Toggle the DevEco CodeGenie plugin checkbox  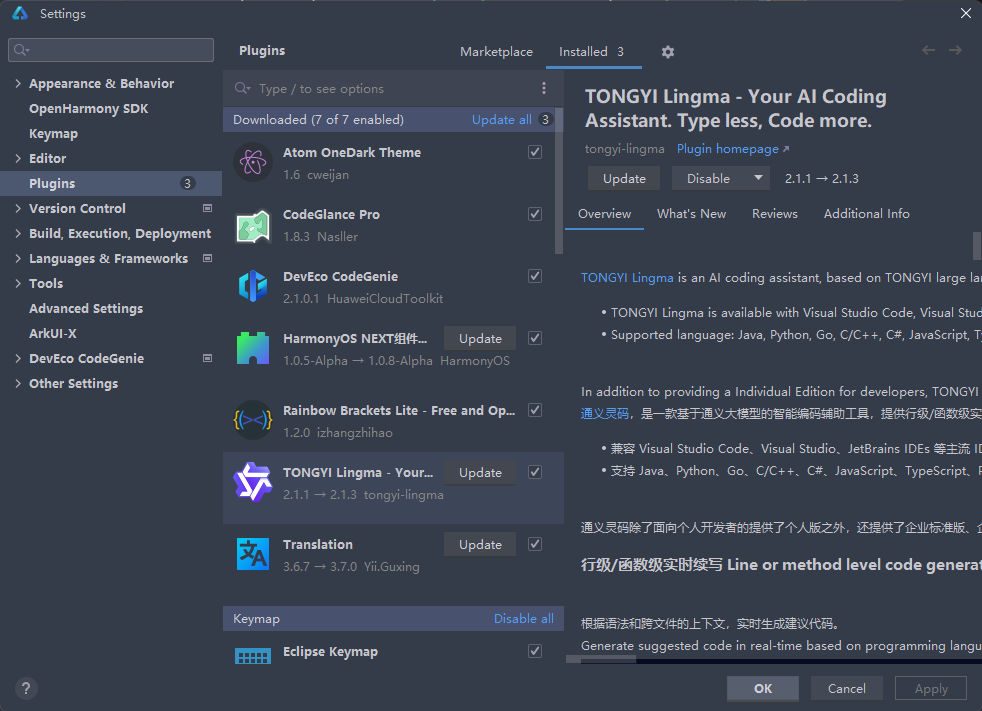pyautogui.click(x=535, y=276)
